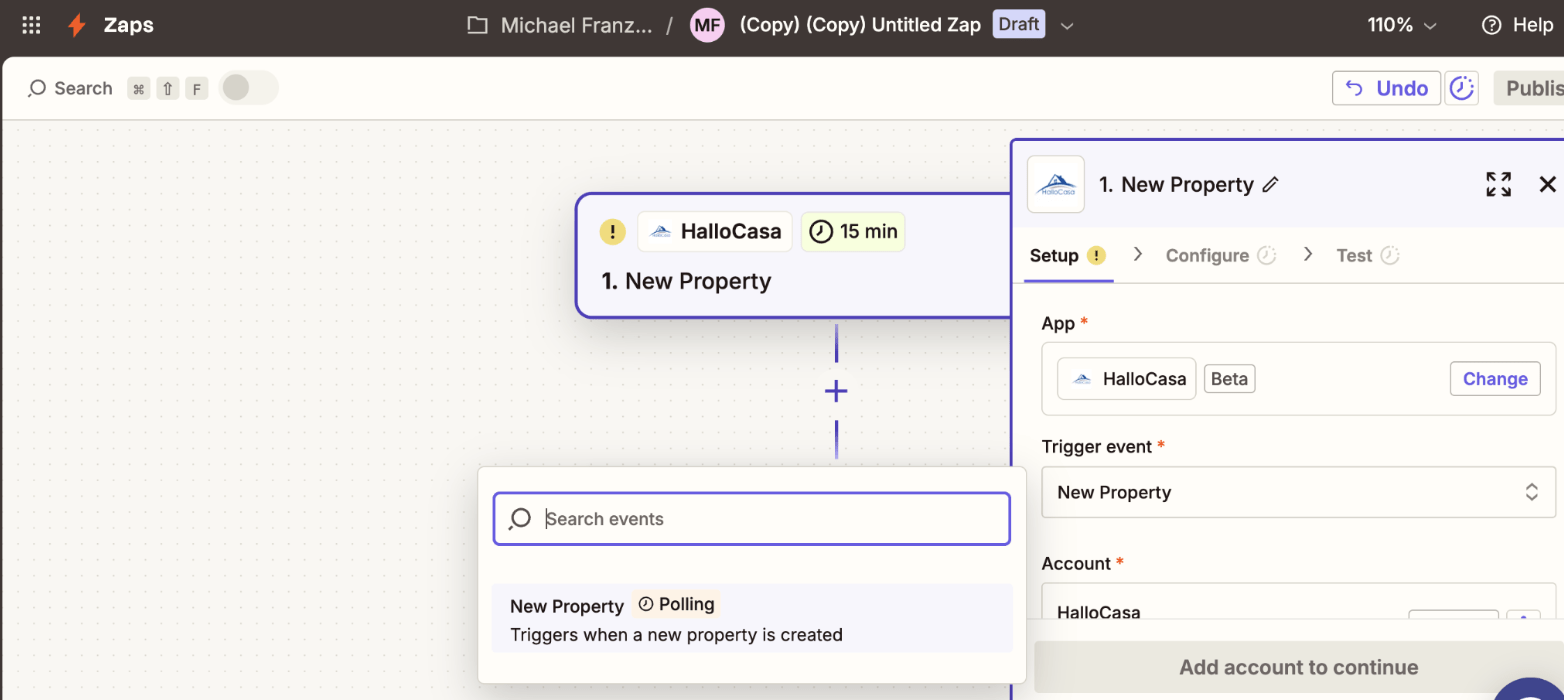Image resolution: width=1564 pixels, height=700 pixels.
Task: Click the Draft status badge
Action: point(1019,24)
